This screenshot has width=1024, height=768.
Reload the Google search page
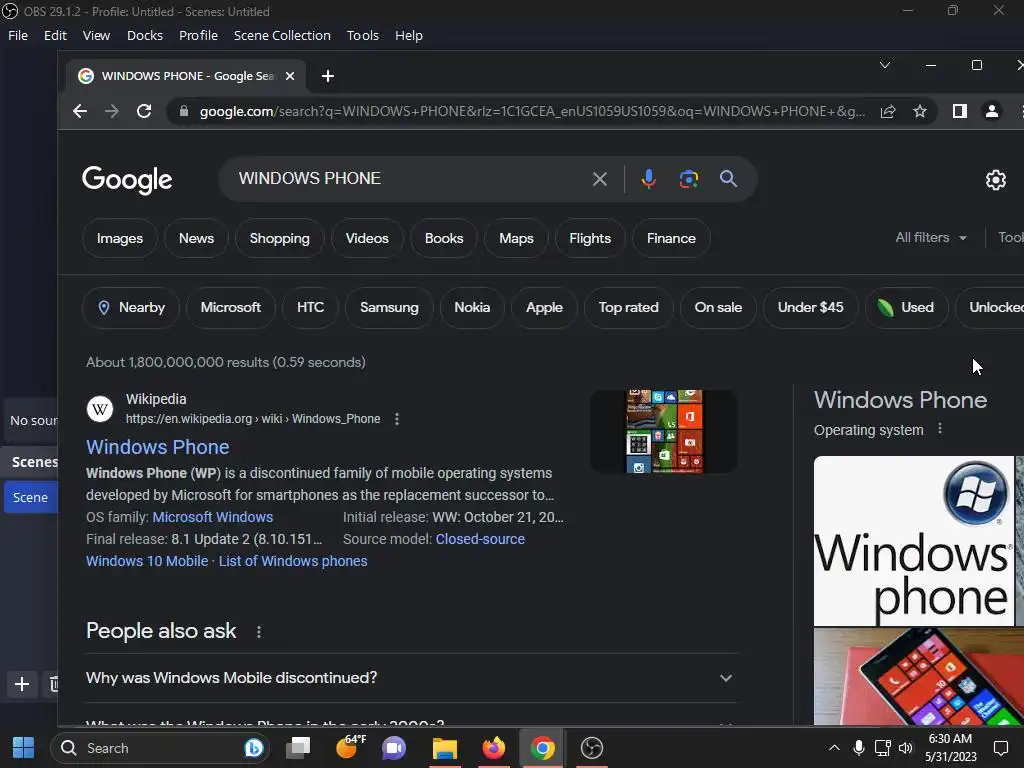point(144,111)
